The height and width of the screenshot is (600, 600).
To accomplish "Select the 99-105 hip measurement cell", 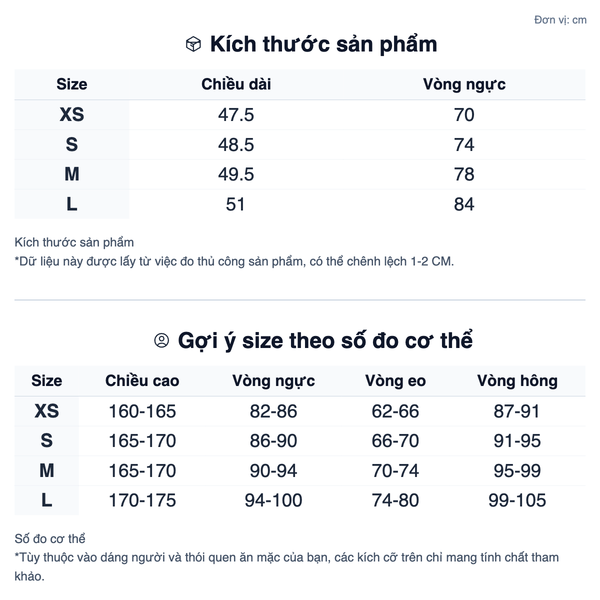I will 517,500.
